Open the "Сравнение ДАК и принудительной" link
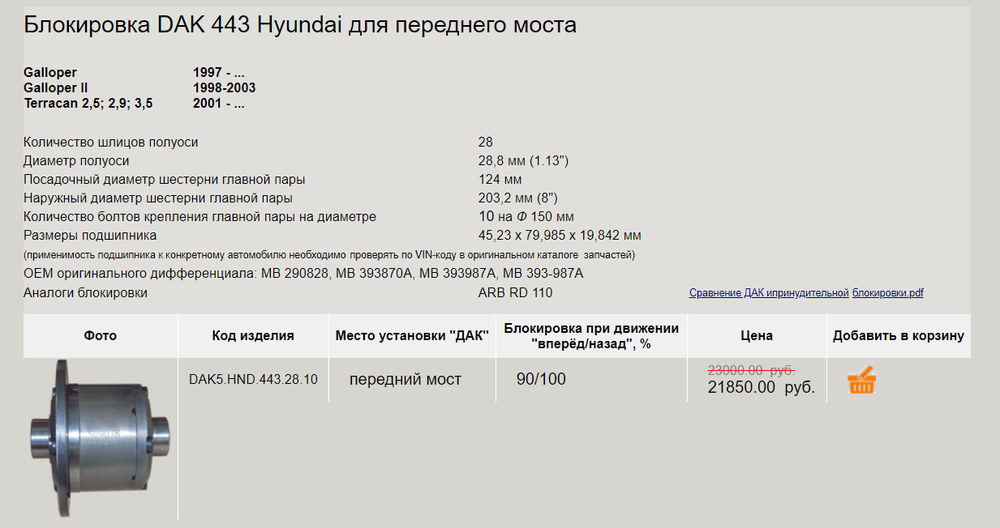 coord(768,293)
